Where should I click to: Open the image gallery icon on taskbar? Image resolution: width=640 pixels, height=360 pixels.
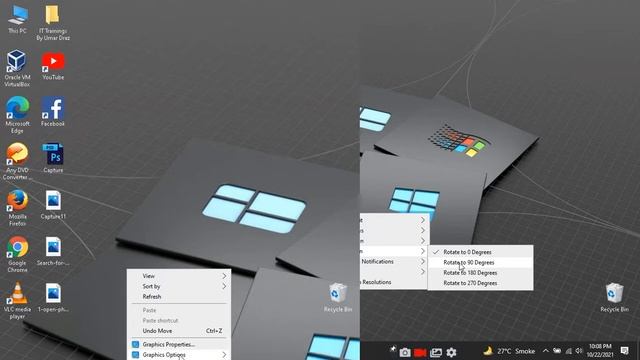click(x=436, y=352)
